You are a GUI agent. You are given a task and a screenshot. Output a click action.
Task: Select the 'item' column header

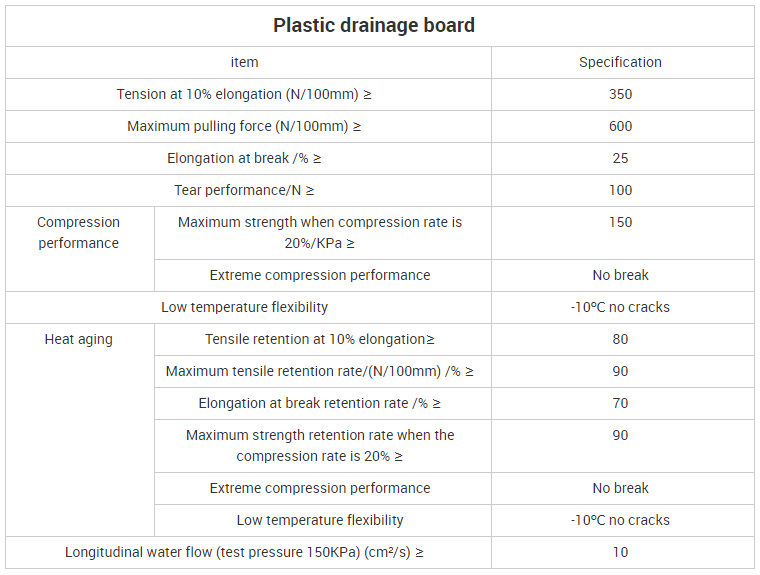[x=244, y=62]
